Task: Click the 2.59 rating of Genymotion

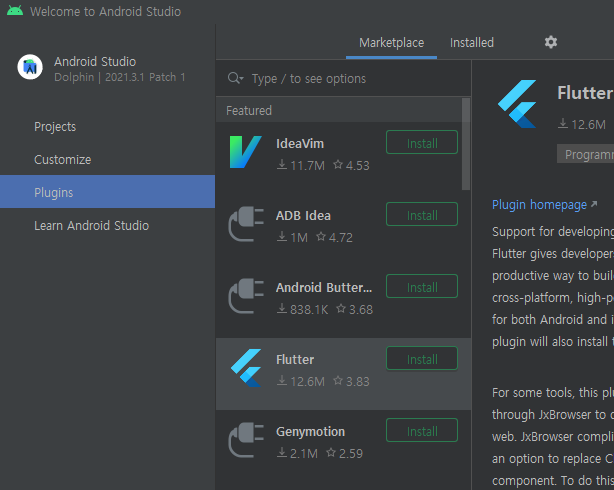Action: pos(351,454)
